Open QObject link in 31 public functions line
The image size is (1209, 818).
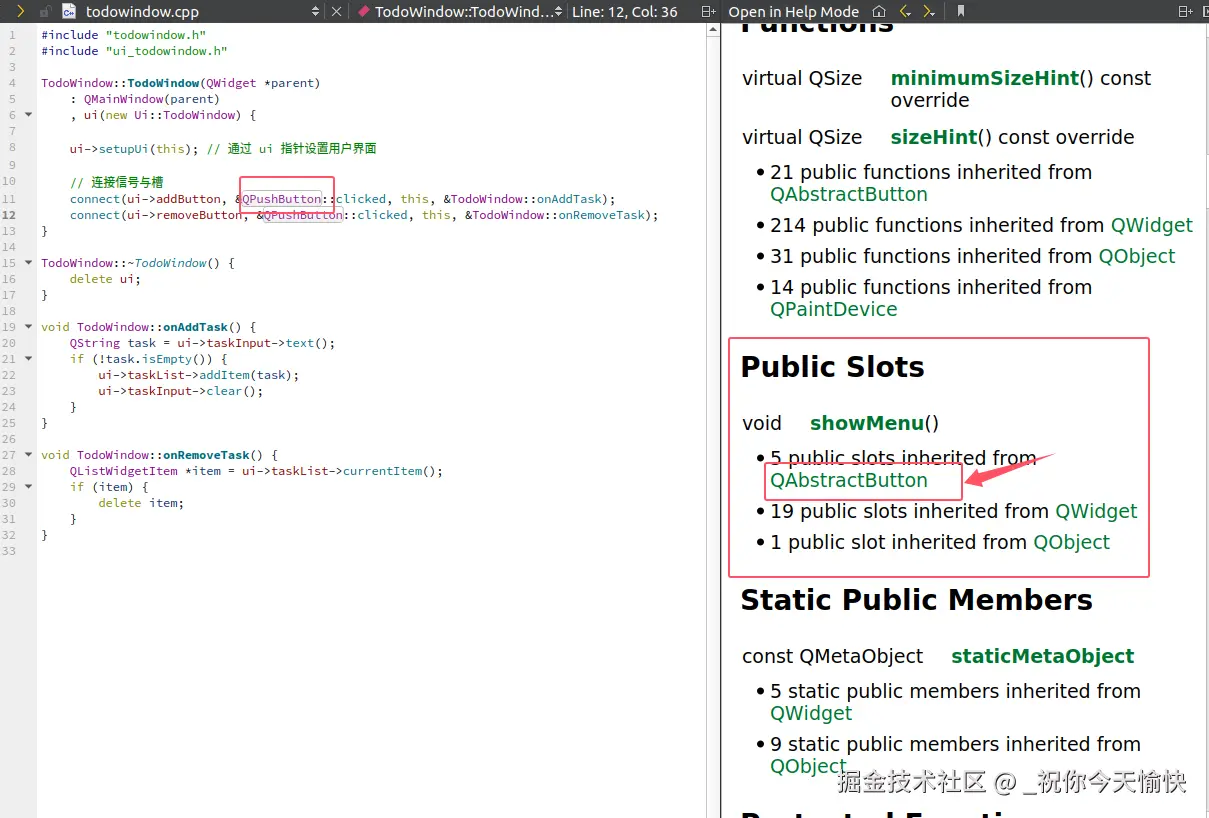pos(1137,256)
